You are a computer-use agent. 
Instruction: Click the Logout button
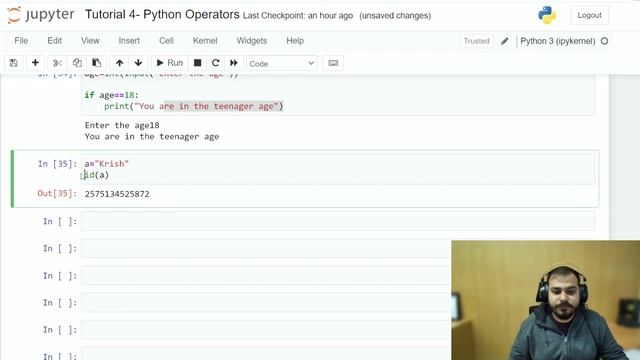(x=589, y=15)
